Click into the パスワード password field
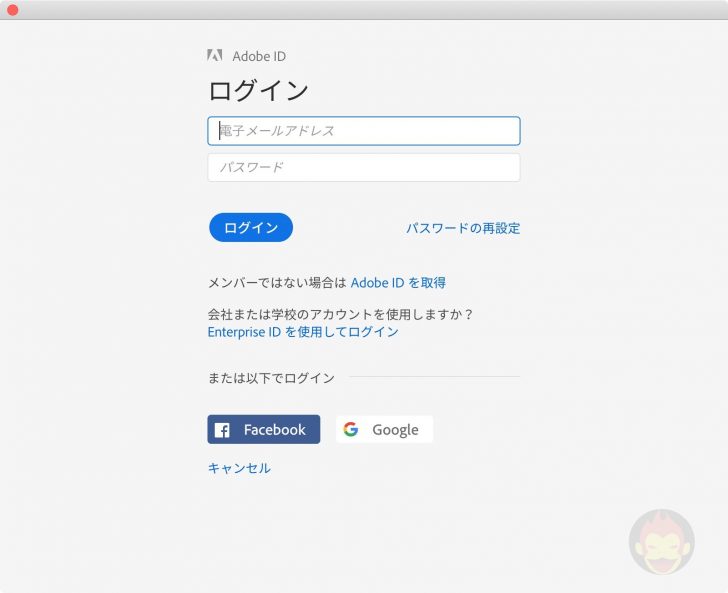This screenshot has width=728, height=593. tap(364, 167)
